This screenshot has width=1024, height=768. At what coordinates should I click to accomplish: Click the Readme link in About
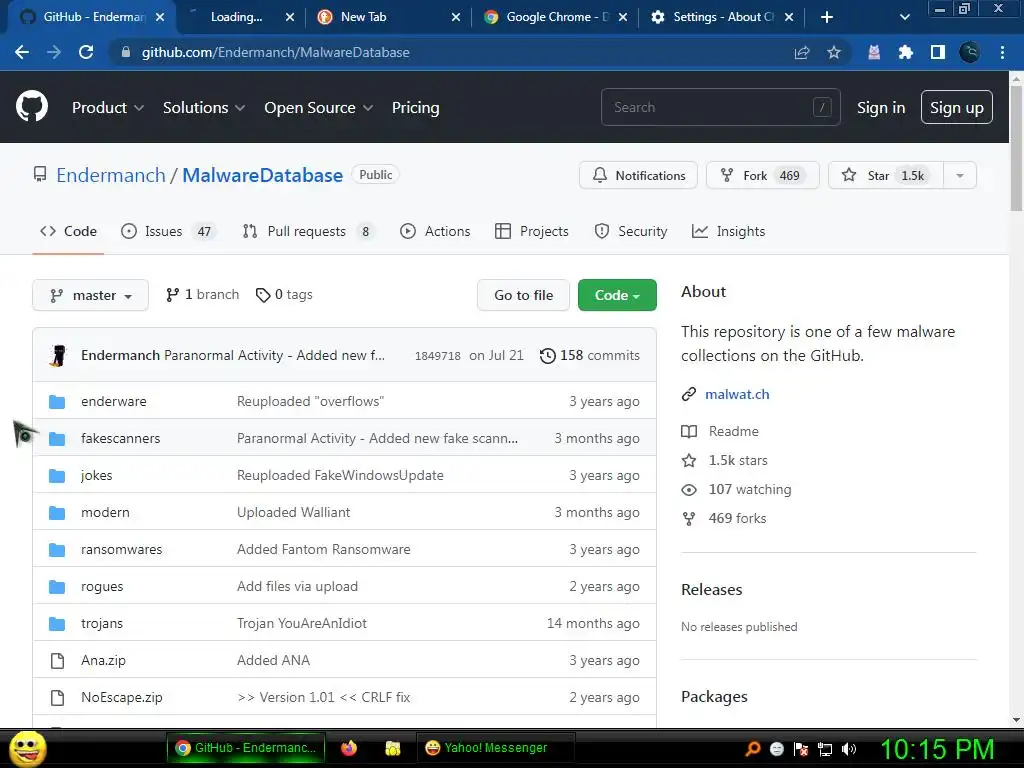click(x=733, y=432)
